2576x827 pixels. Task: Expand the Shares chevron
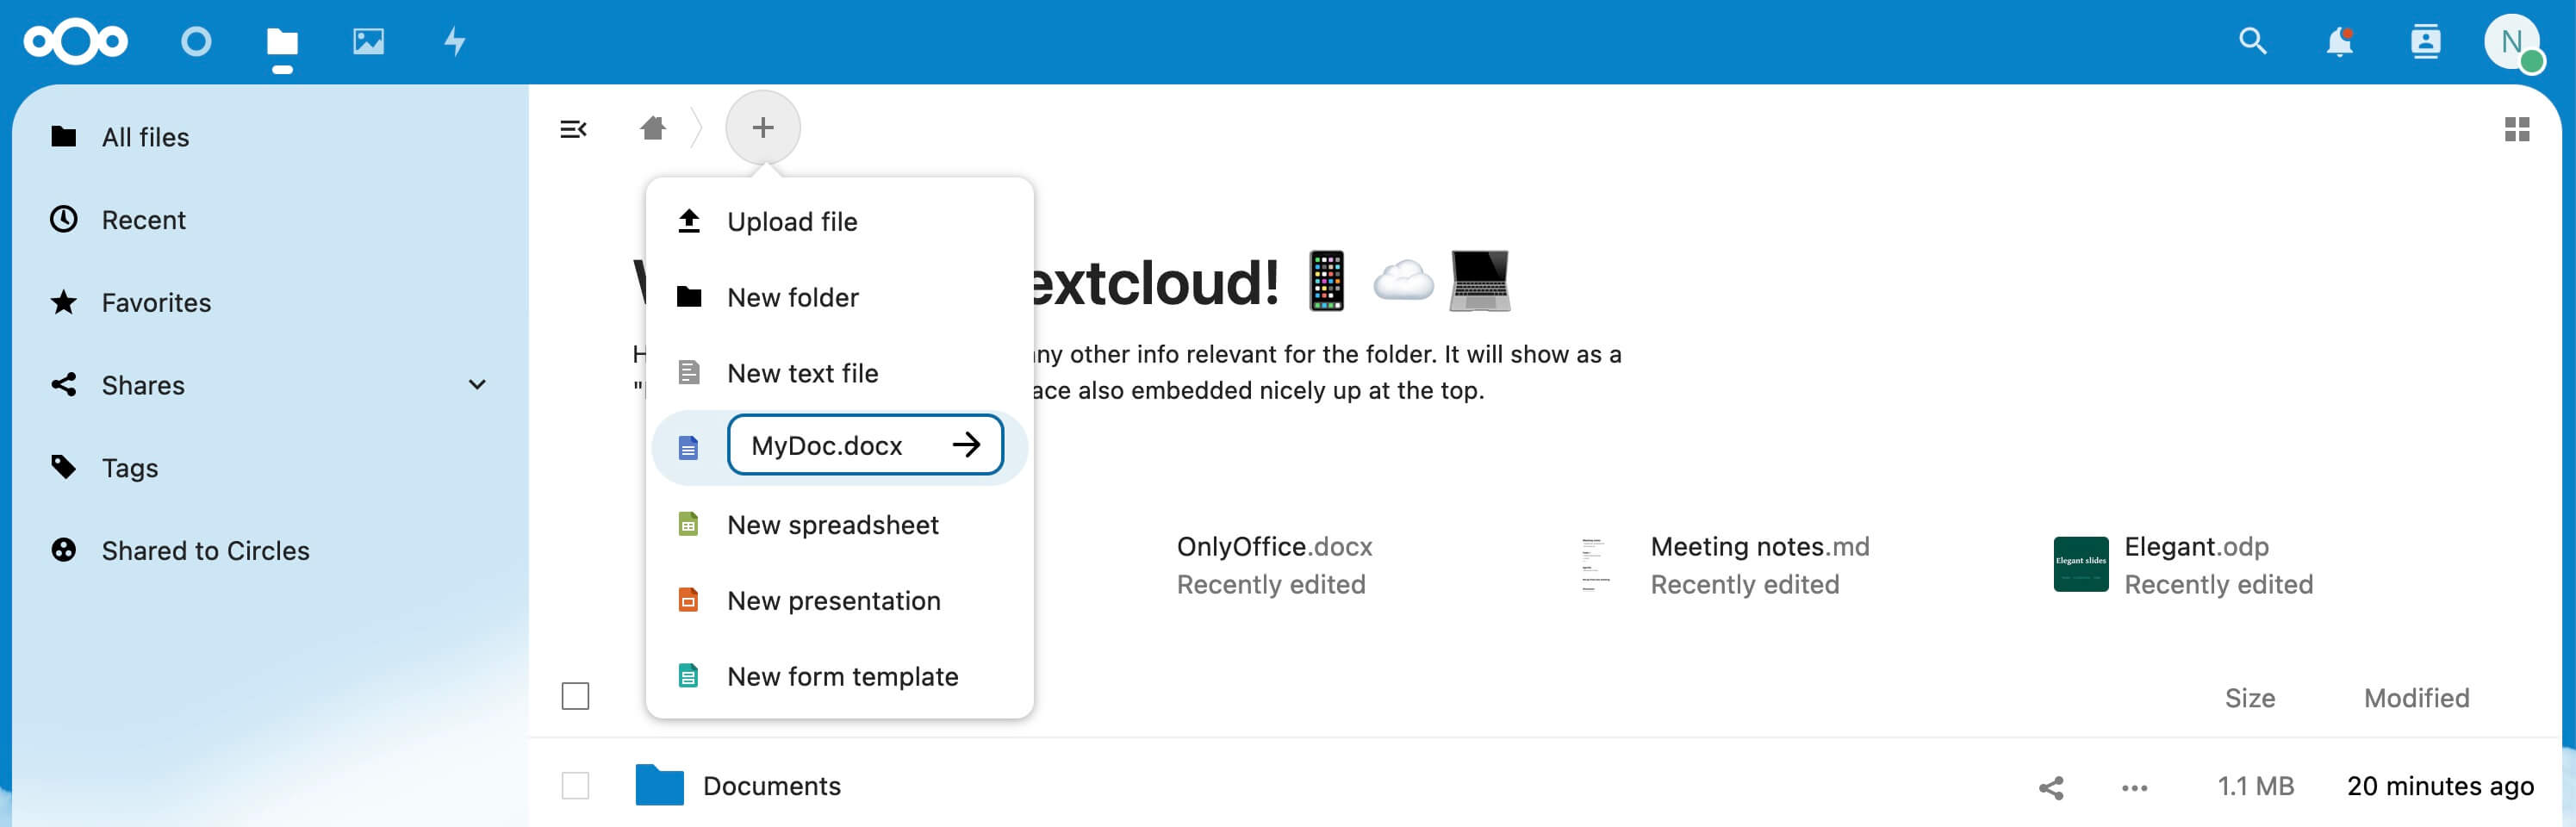click(477, 385)
